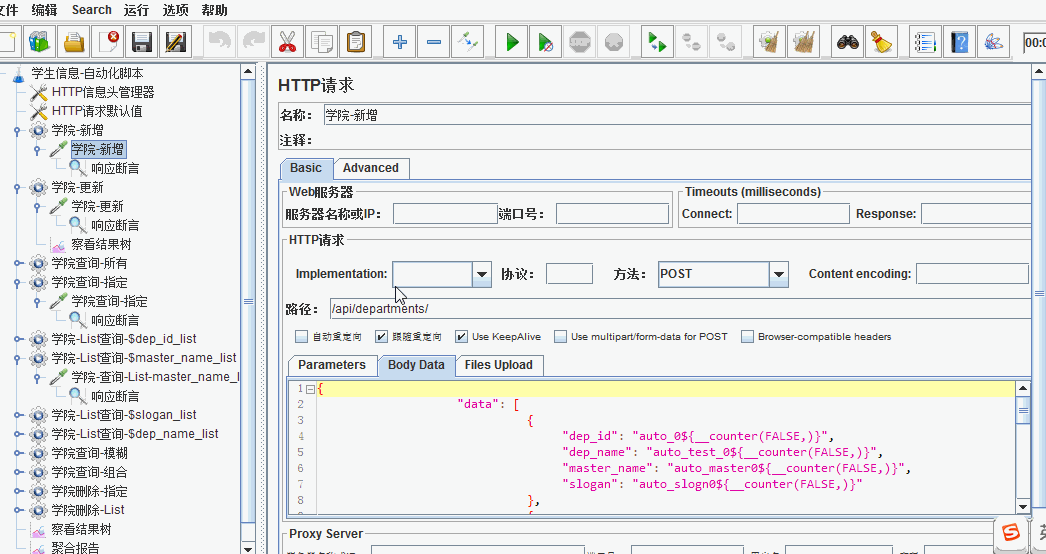This screenshot has width=1046, height=554.
Task: Open the Implementation dropdown
Action: tap(482, 274)
